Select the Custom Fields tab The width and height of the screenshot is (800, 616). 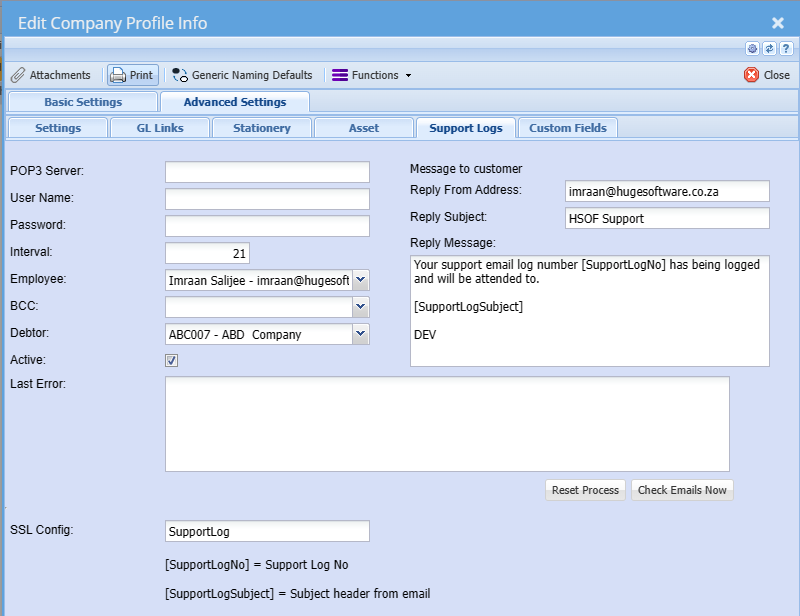568,128
